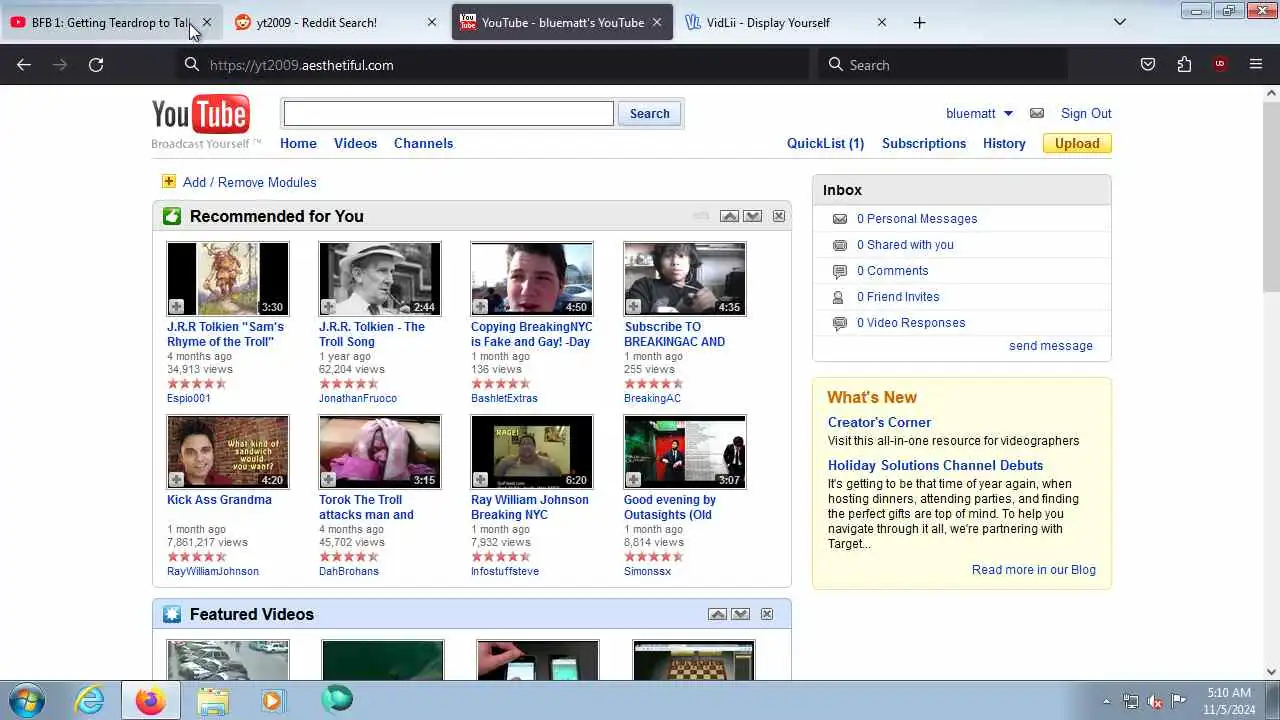Click the Video Responses icon
This screenshot has width=1280, height=720.
pyautogui.click(x=840, y=323)
